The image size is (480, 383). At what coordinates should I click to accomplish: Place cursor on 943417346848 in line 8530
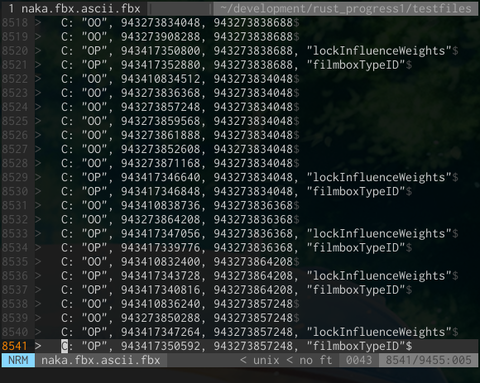(x=160, y=191)
